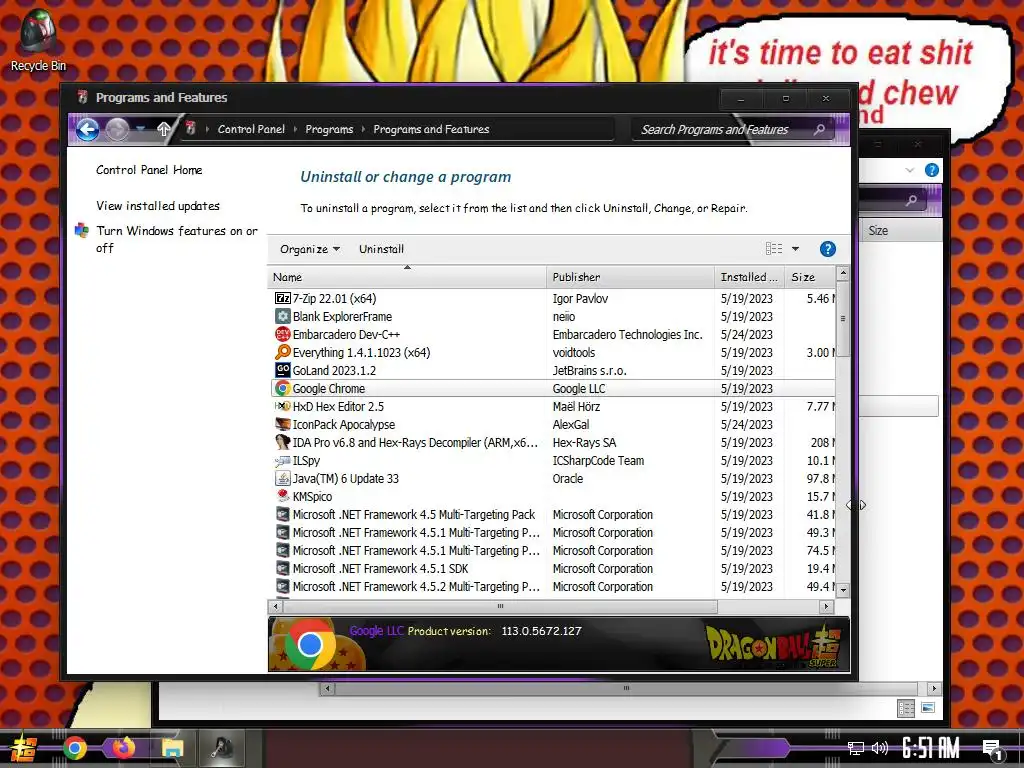Sort by the Size column header
Viewport: 1024px width, 768px height.
click(810, 277)
